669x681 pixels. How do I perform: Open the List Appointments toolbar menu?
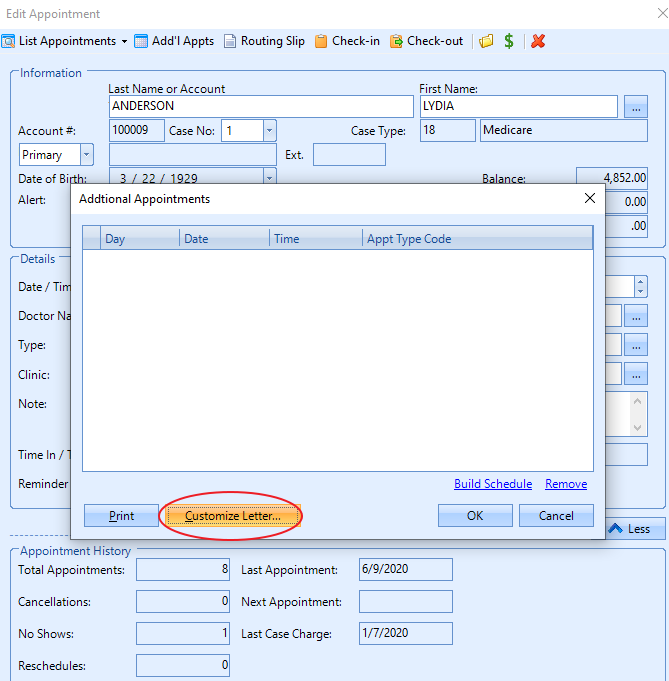(x=66, y=41)
